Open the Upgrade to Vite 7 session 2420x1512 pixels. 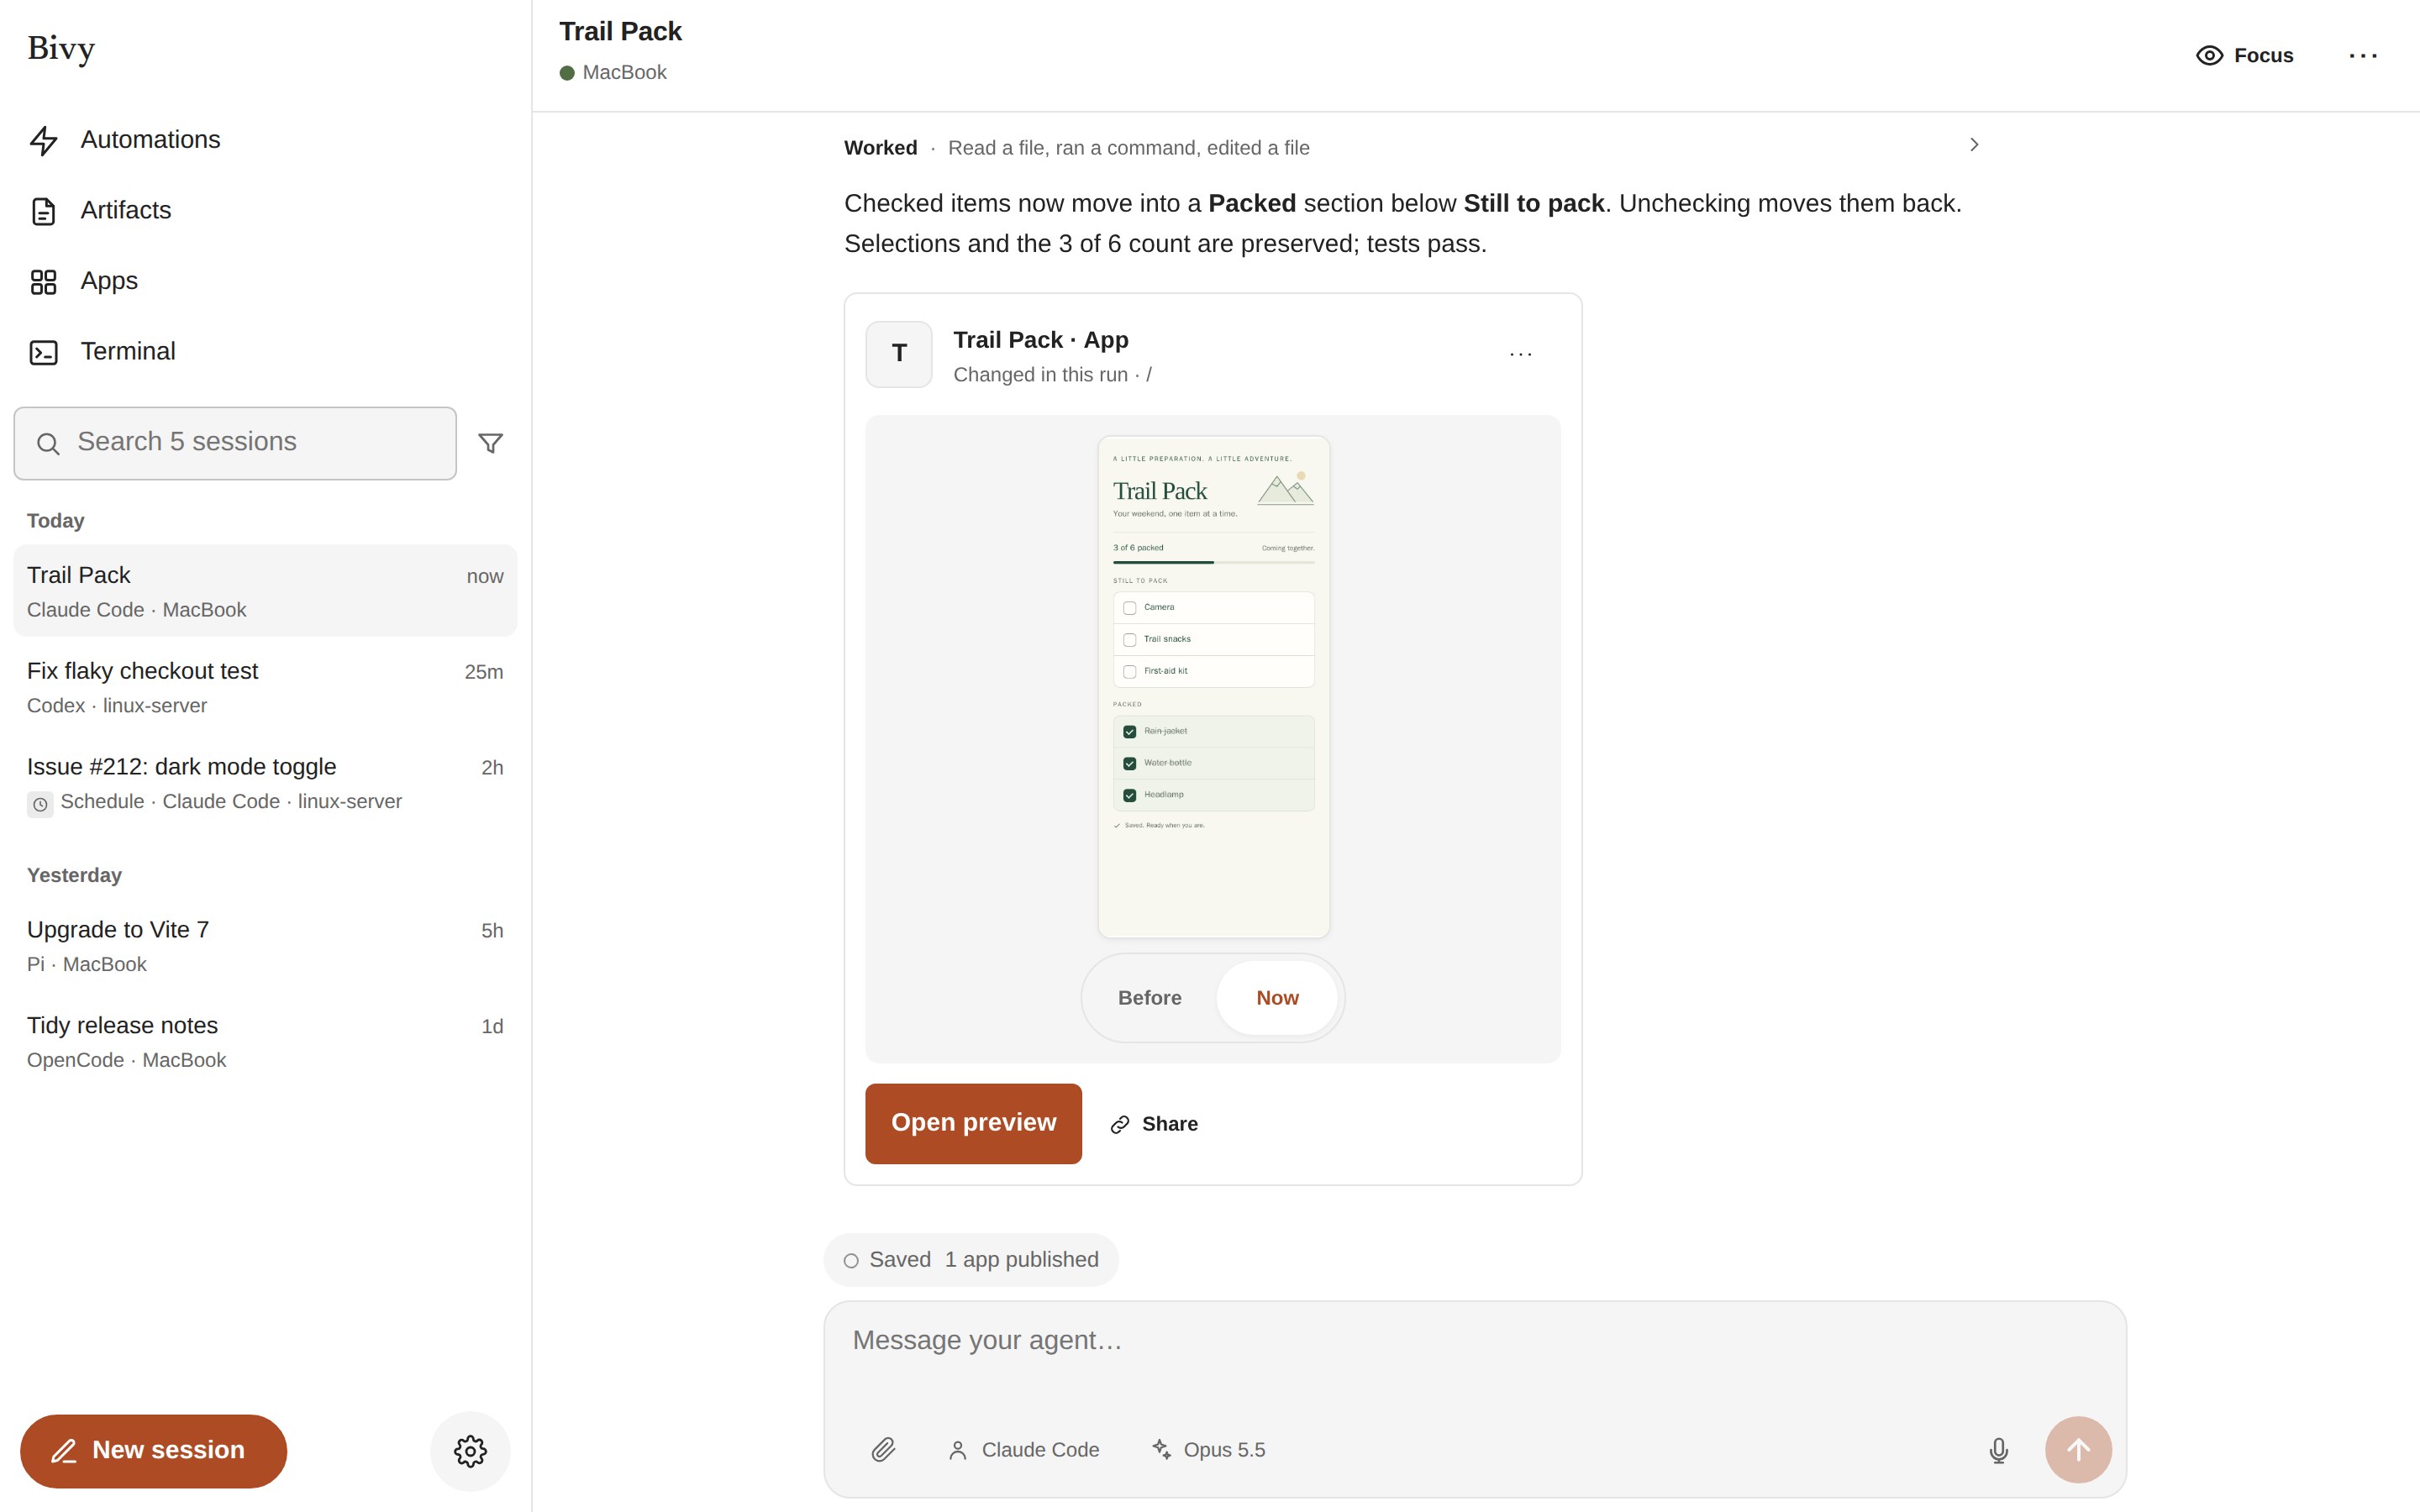coord(265,946)
